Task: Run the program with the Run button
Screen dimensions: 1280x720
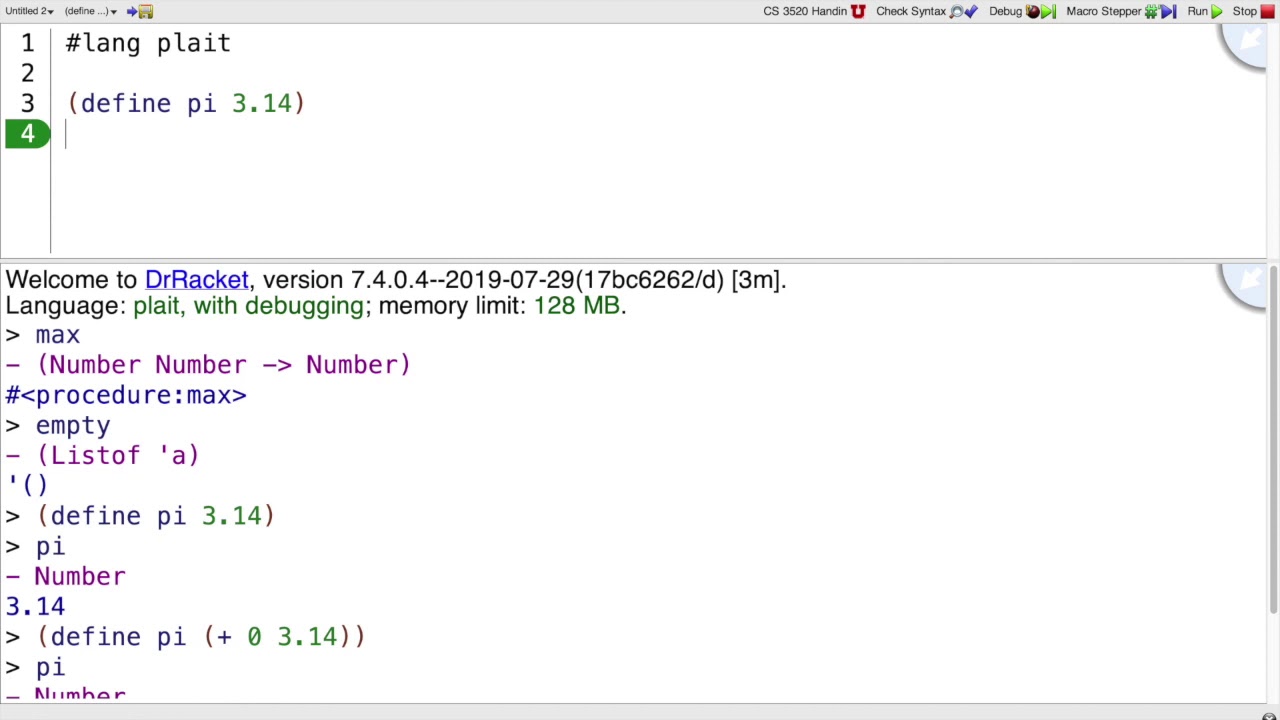Action: [1205, 11]
